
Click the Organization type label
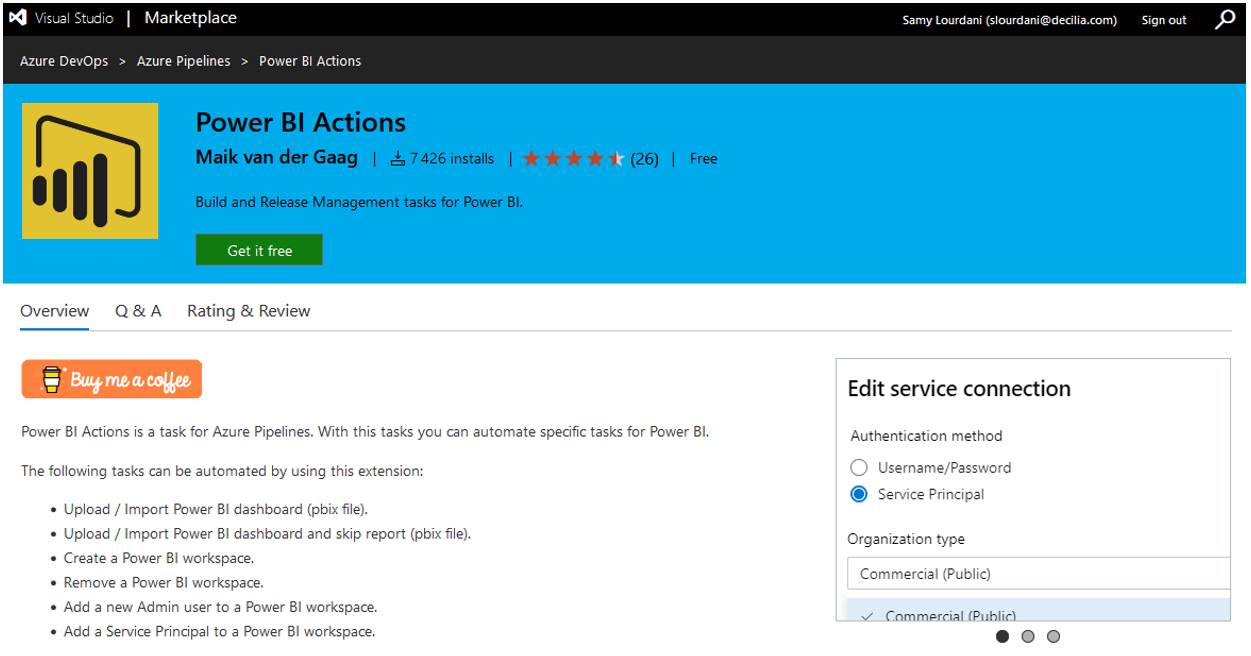pyautogui.click(x=906, y=539)
